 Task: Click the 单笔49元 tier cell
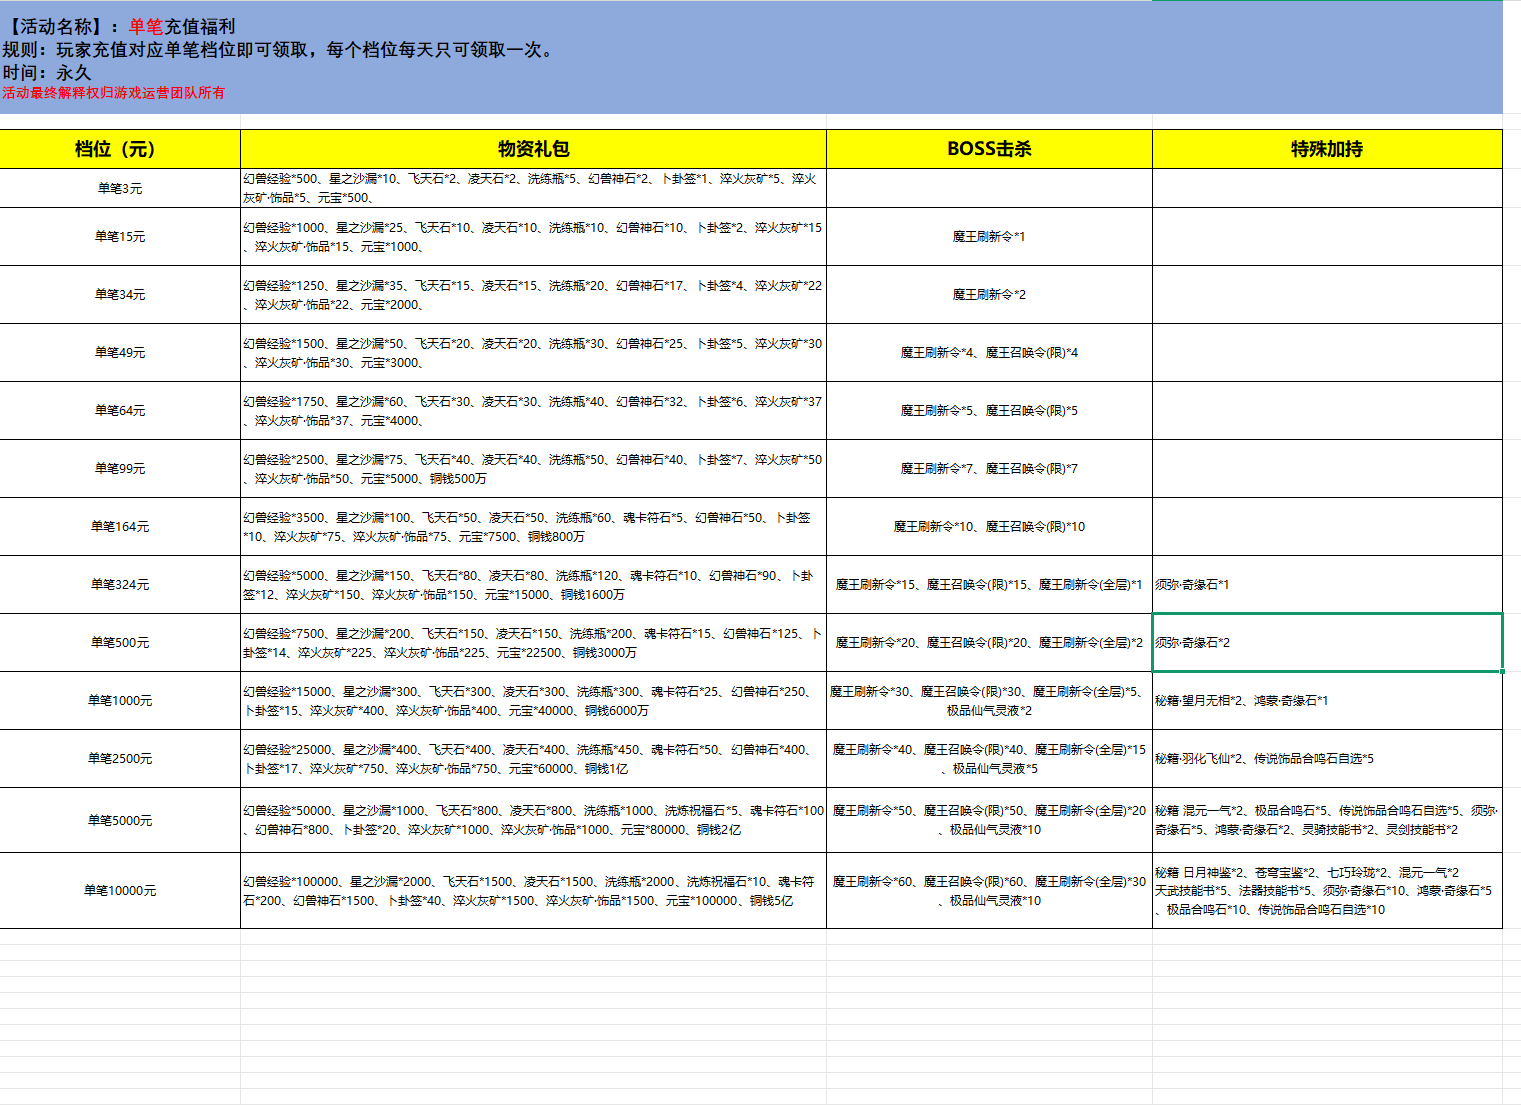coord(120,353)
